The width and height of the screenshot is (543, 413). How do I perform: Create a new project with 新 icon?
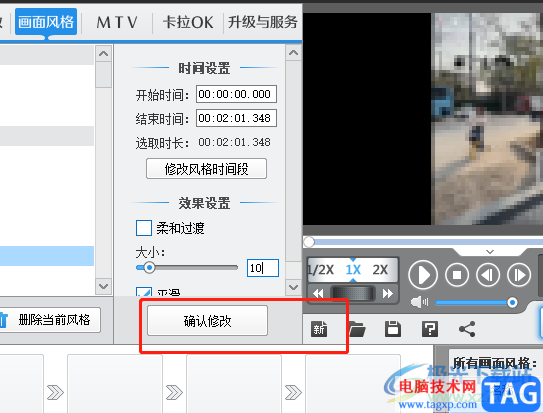[x=319, y=329]
